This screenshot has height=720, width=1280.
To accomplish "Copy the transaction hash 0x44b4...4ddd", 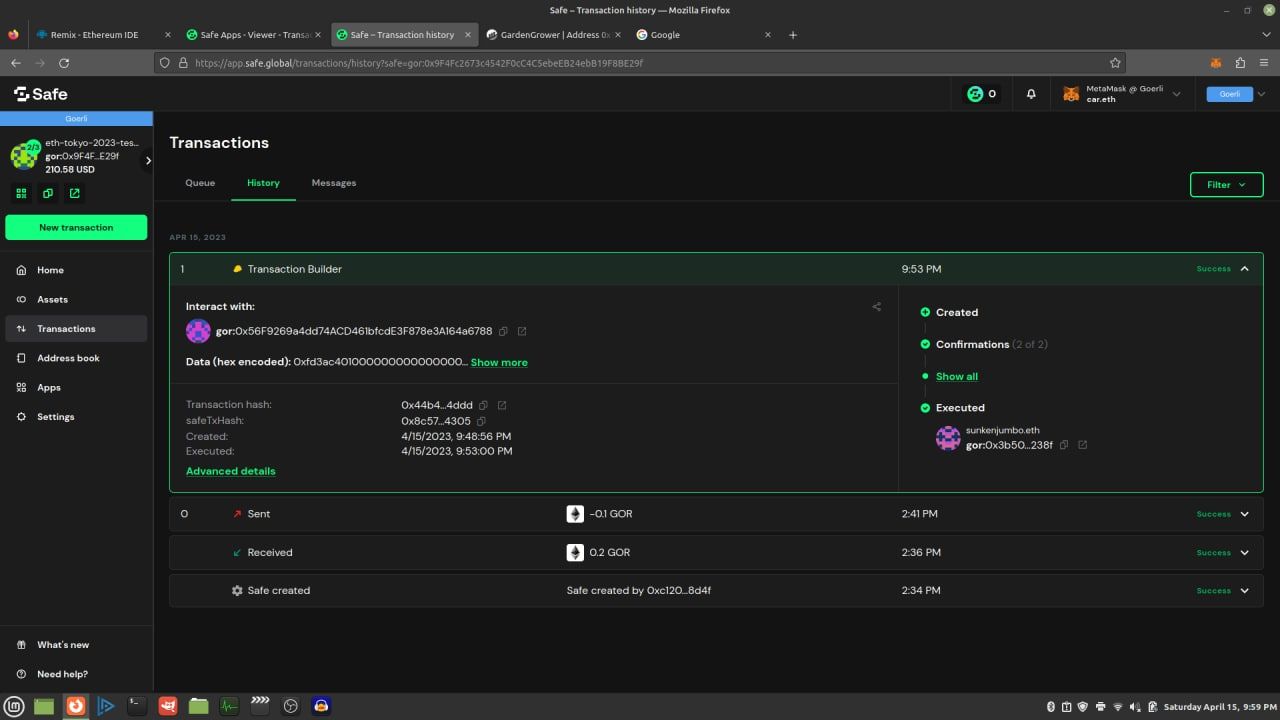I will (483, 405).
